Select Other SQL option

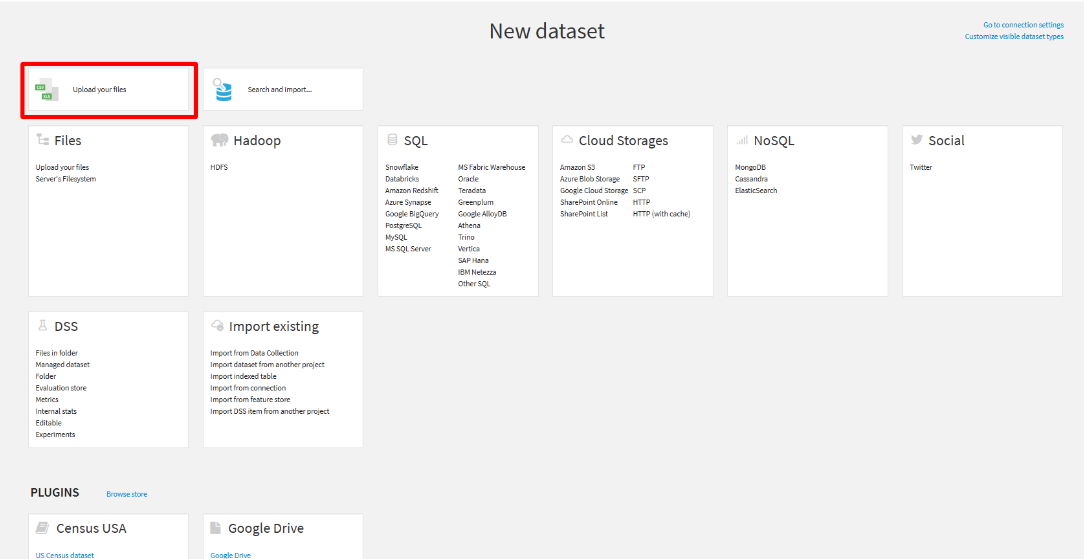click(474, 284)
